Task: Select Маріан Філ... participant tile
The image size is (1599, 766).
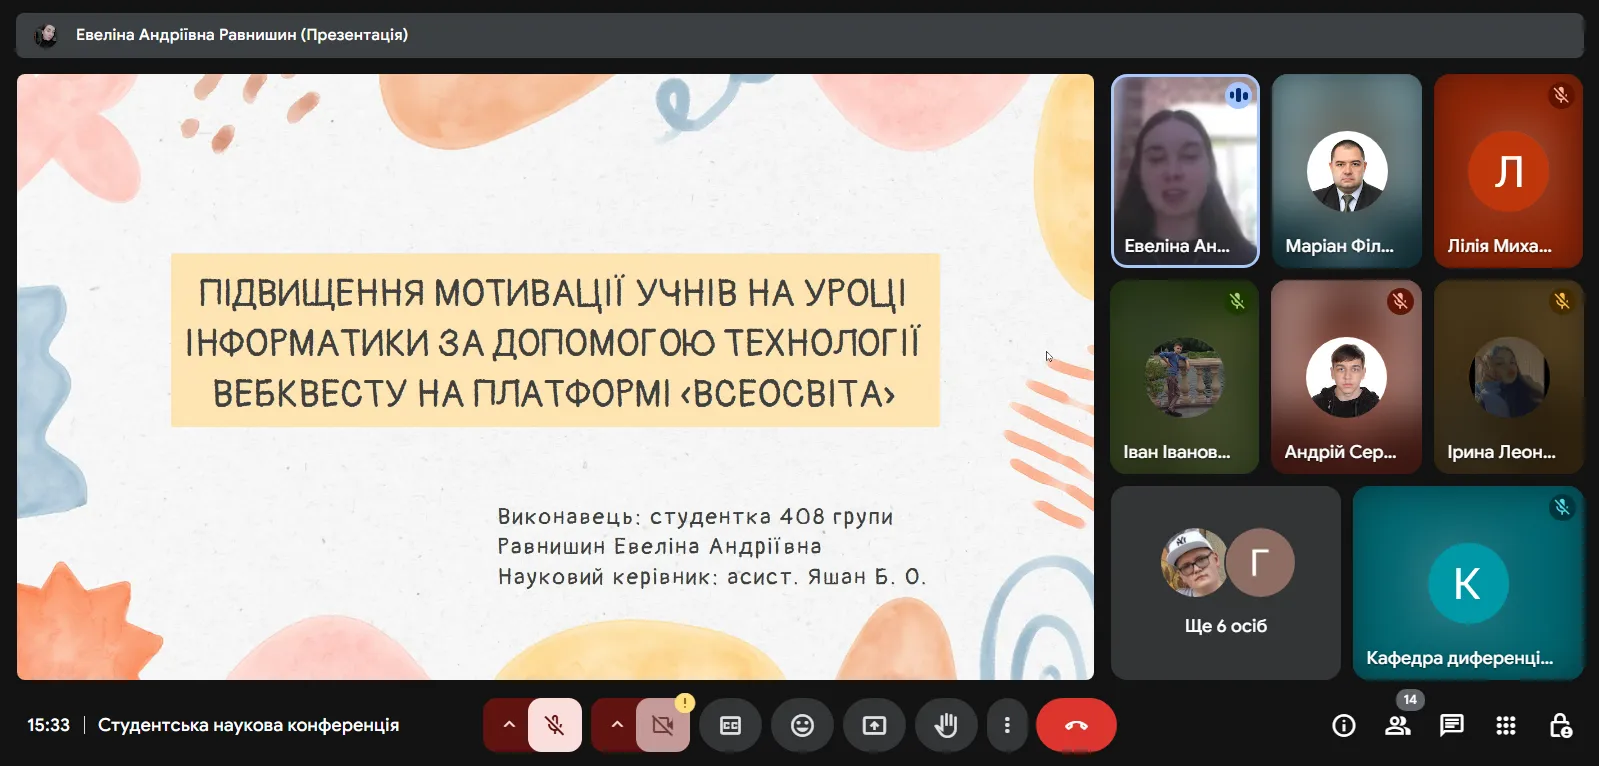Action: [x=1347, y=171]
